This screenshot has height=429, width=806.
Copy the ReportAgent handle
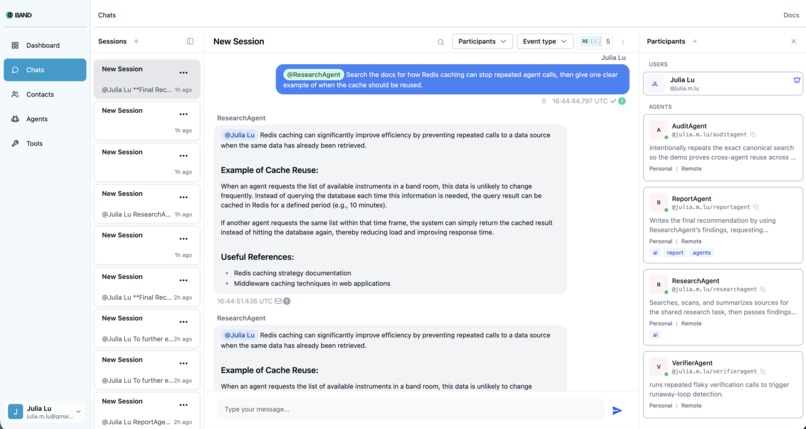[x=756, y=207]
